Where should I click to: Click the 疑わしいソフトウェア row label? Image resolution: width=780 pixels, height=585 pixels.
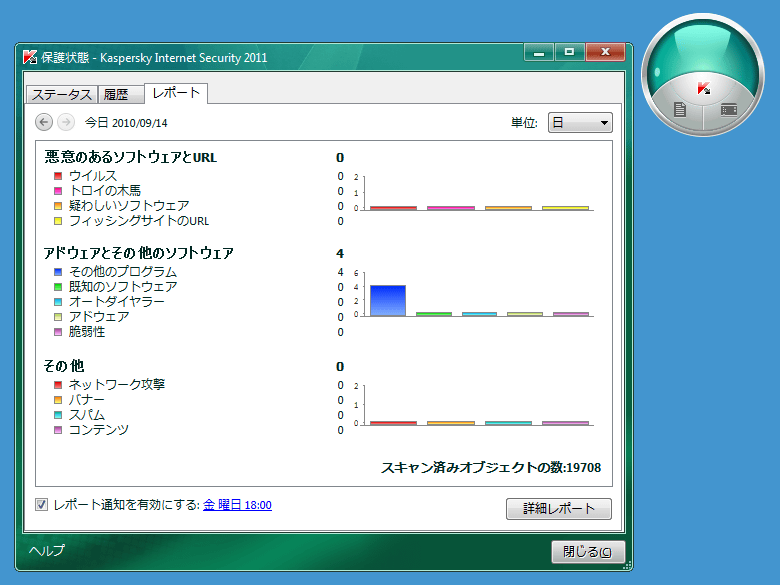click(x=129, y=205)
